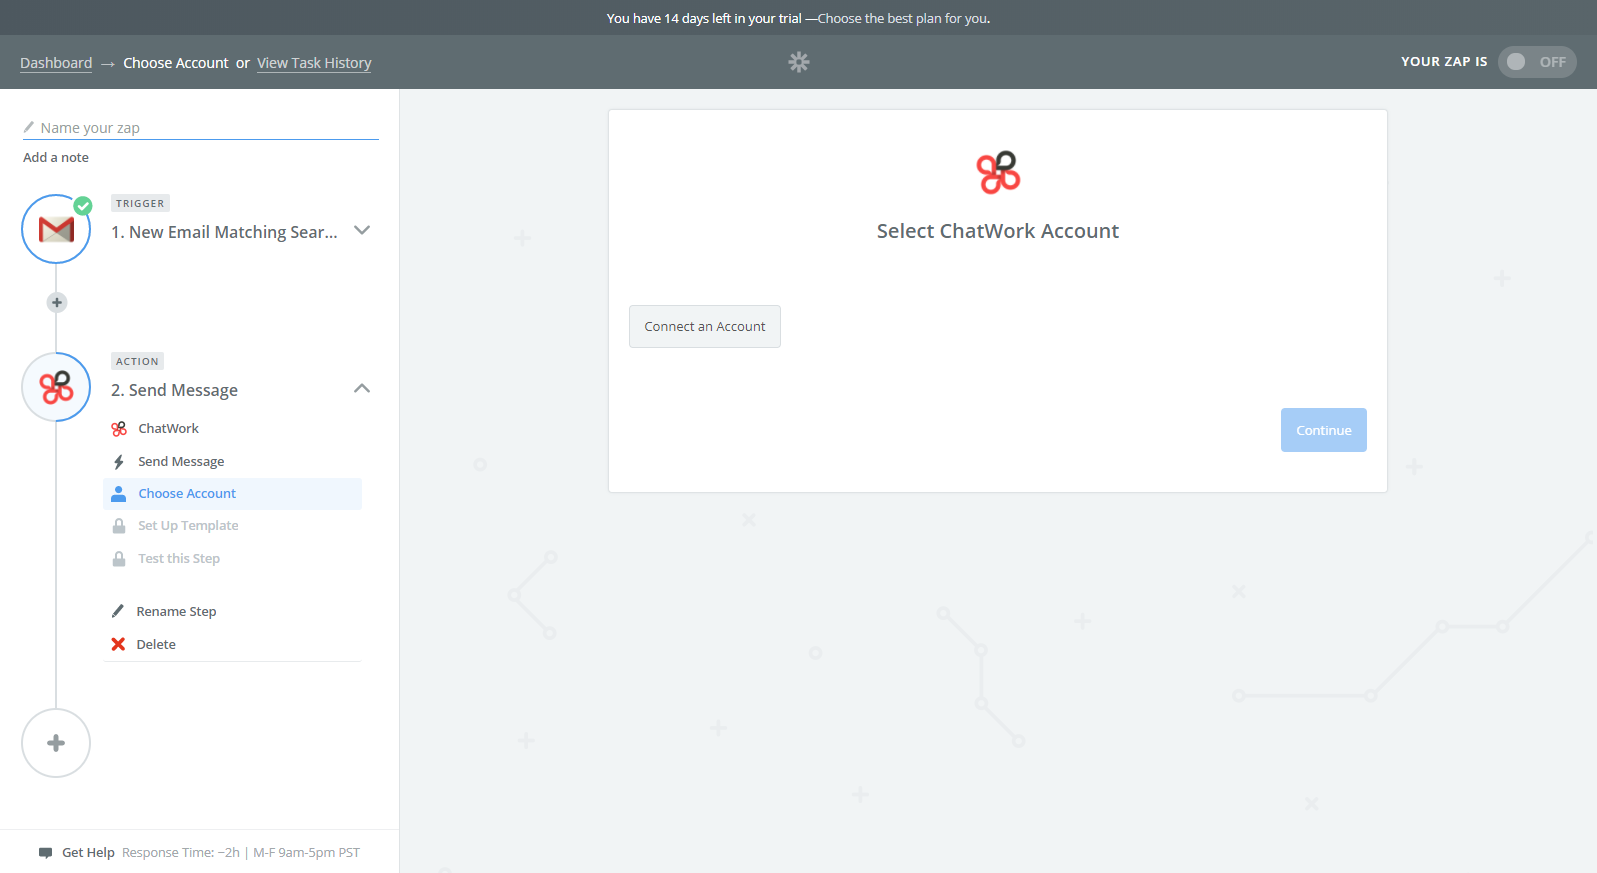The height and width of the screenshot is (873, 1597).
Task: Delete the Send Message step
Action: [x=156, y=644]
